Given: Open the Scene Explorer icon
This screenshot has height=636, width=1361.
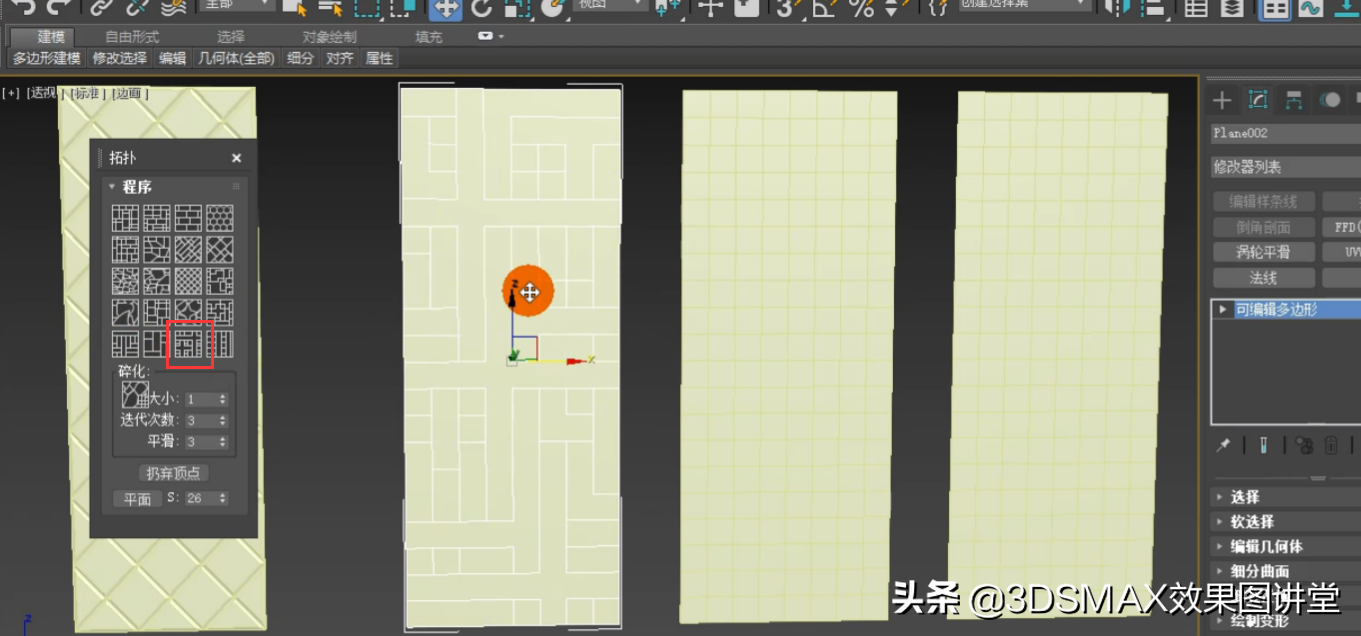Looking at the screenshot, I should coord(1196,7).
